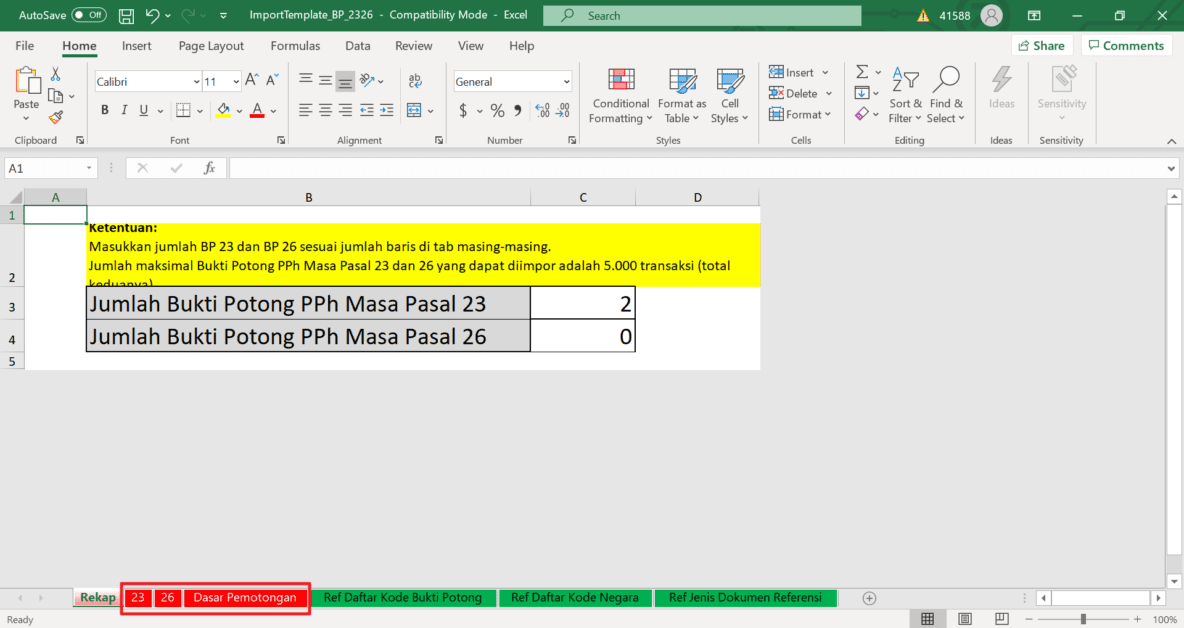Switch to the Formulas ribbon tab
1184x628 pixels.
[295, 46]
